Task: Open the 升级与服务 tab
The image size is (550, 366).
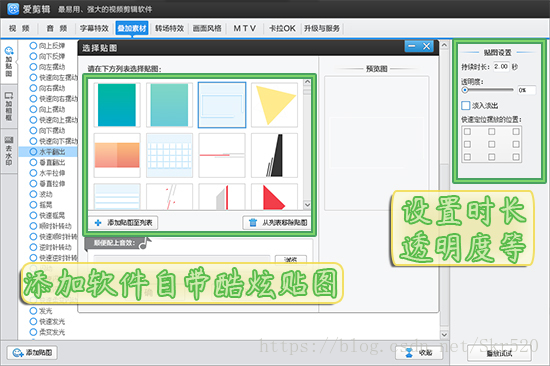Action: (322, 28)
